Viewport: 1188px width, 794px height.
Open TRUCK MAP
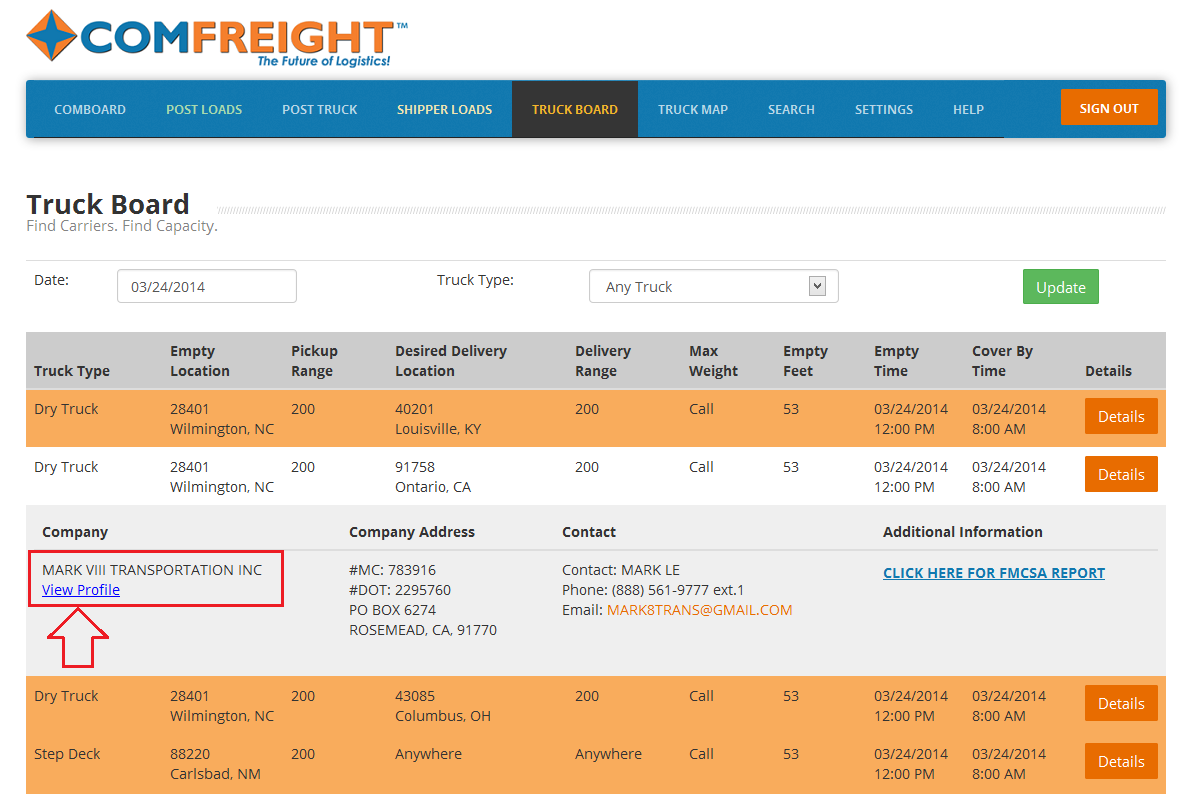pyautogui.click(x=692, y=109)
